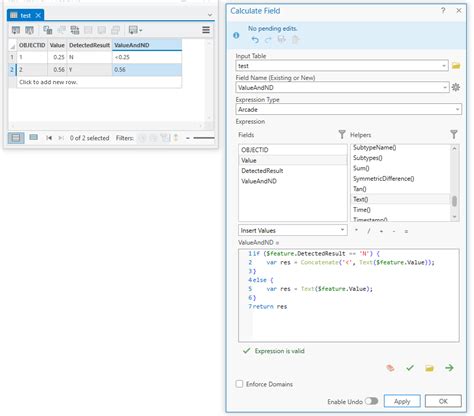
Task: Click the Show all records view button
Action: pyautogui.click(x=16, y=138)
